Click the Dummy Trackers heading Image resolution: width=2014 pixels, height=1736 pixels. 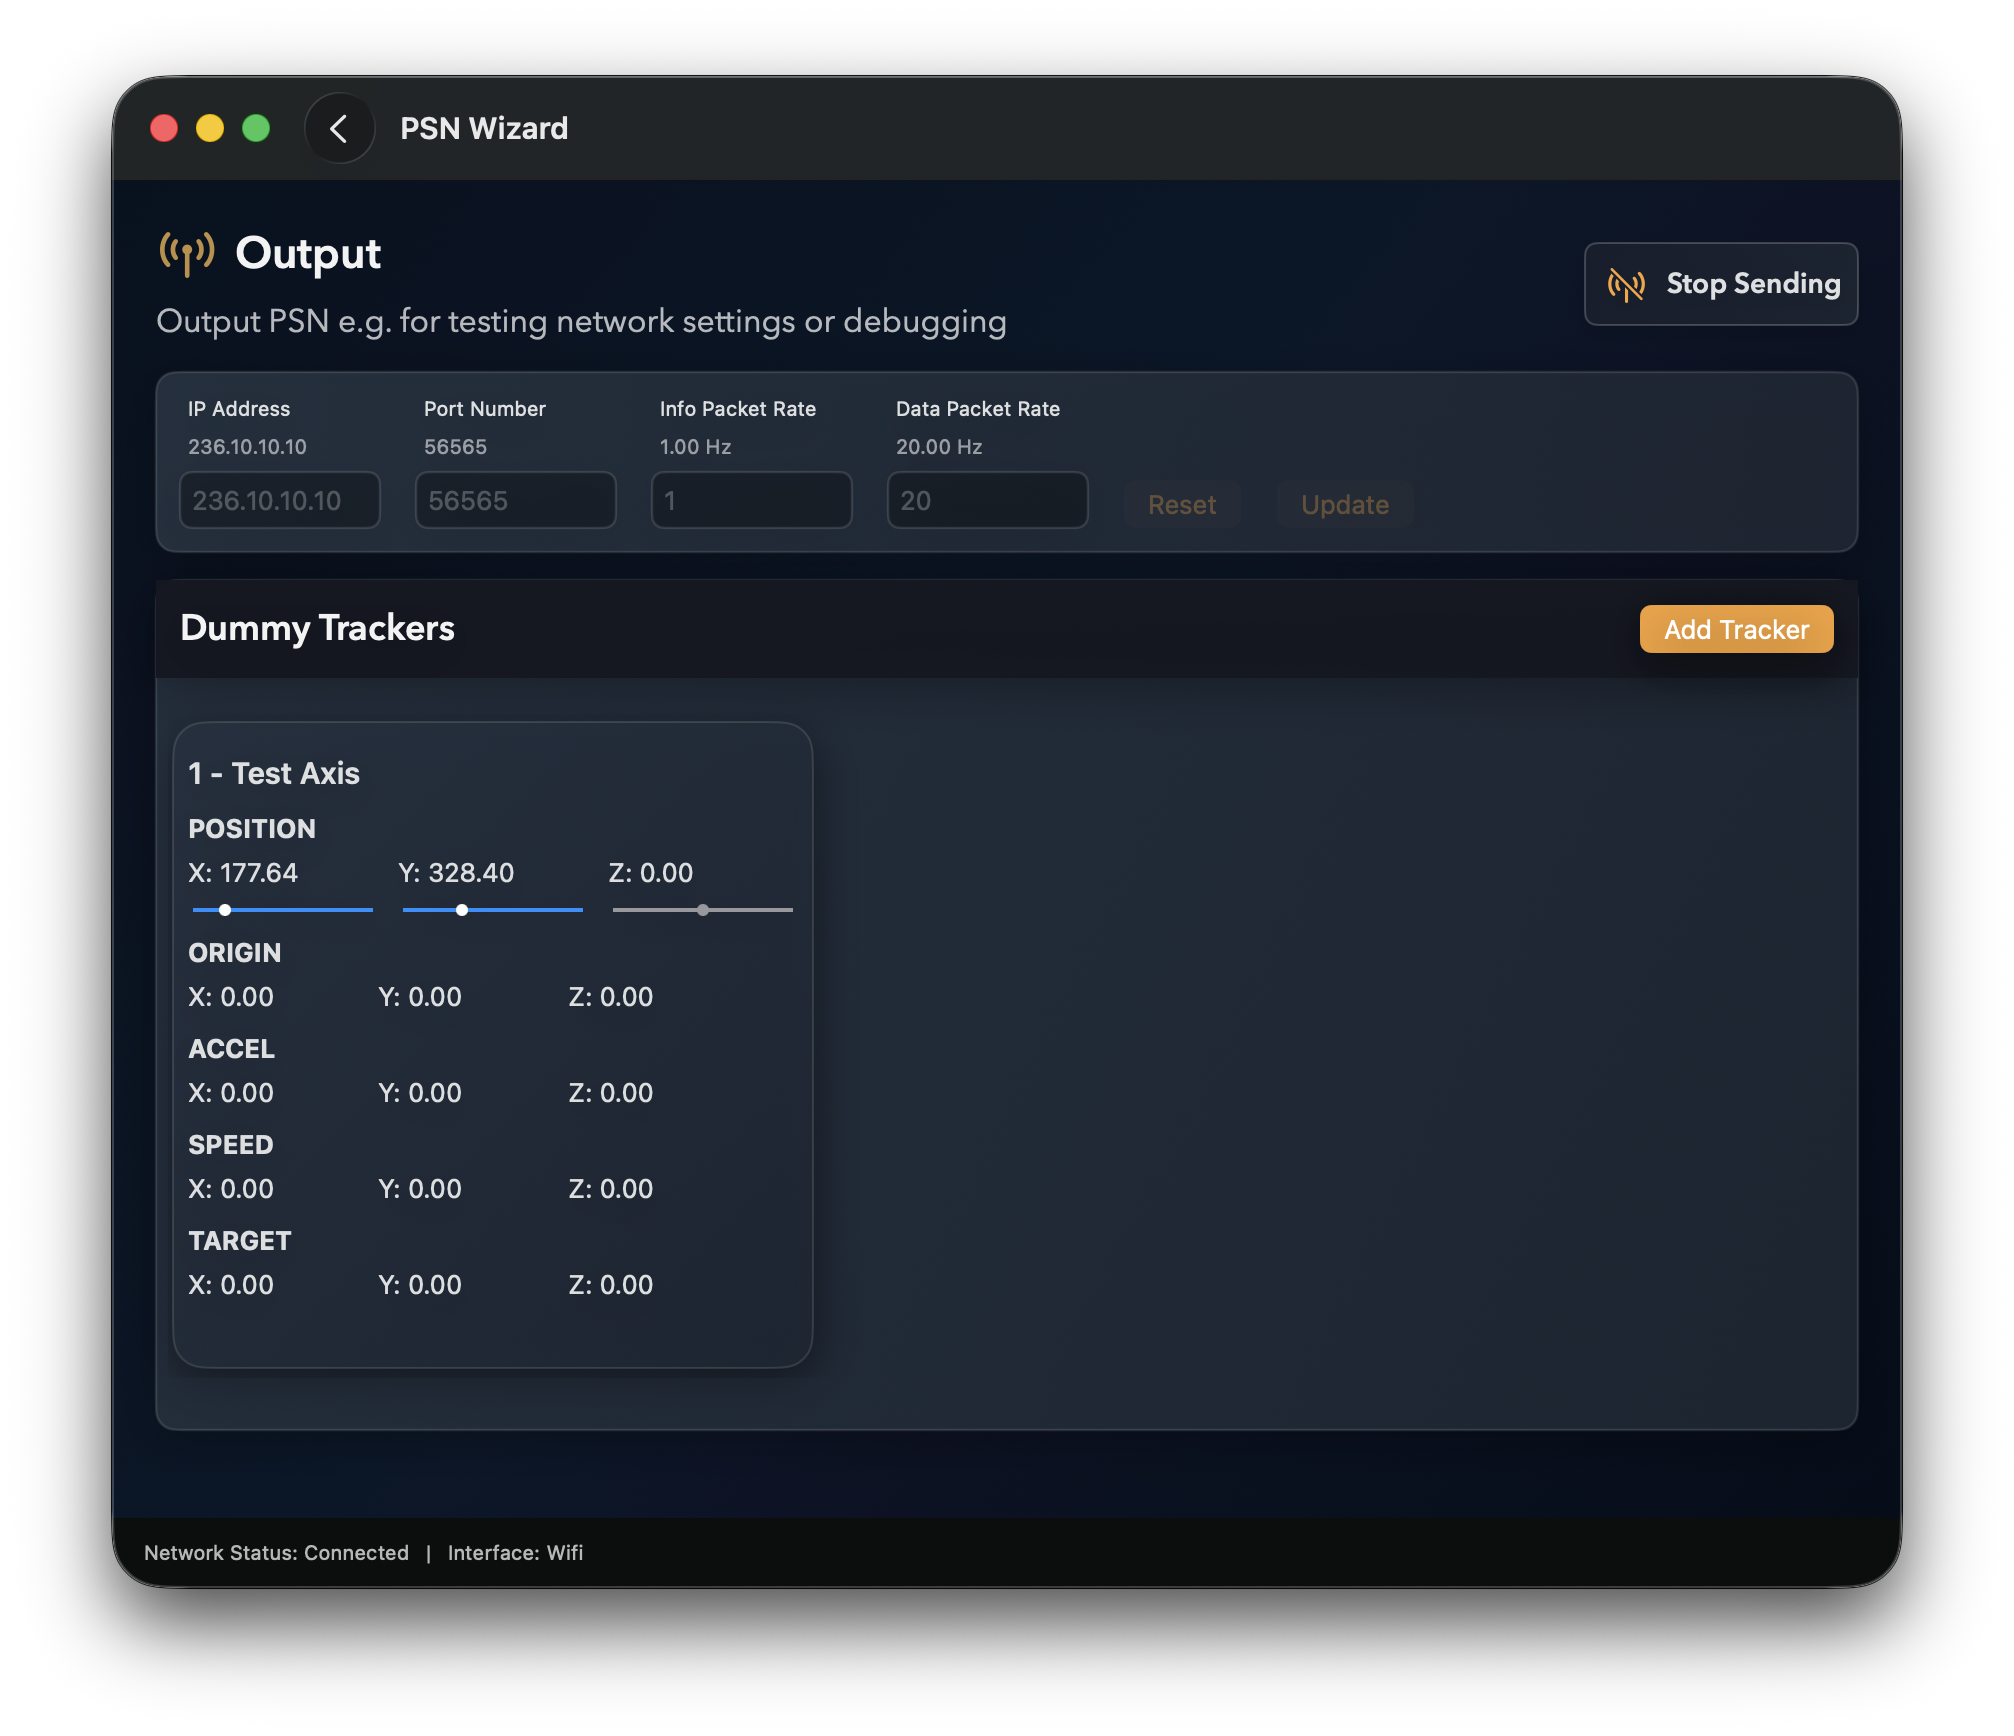coord(318,628)
